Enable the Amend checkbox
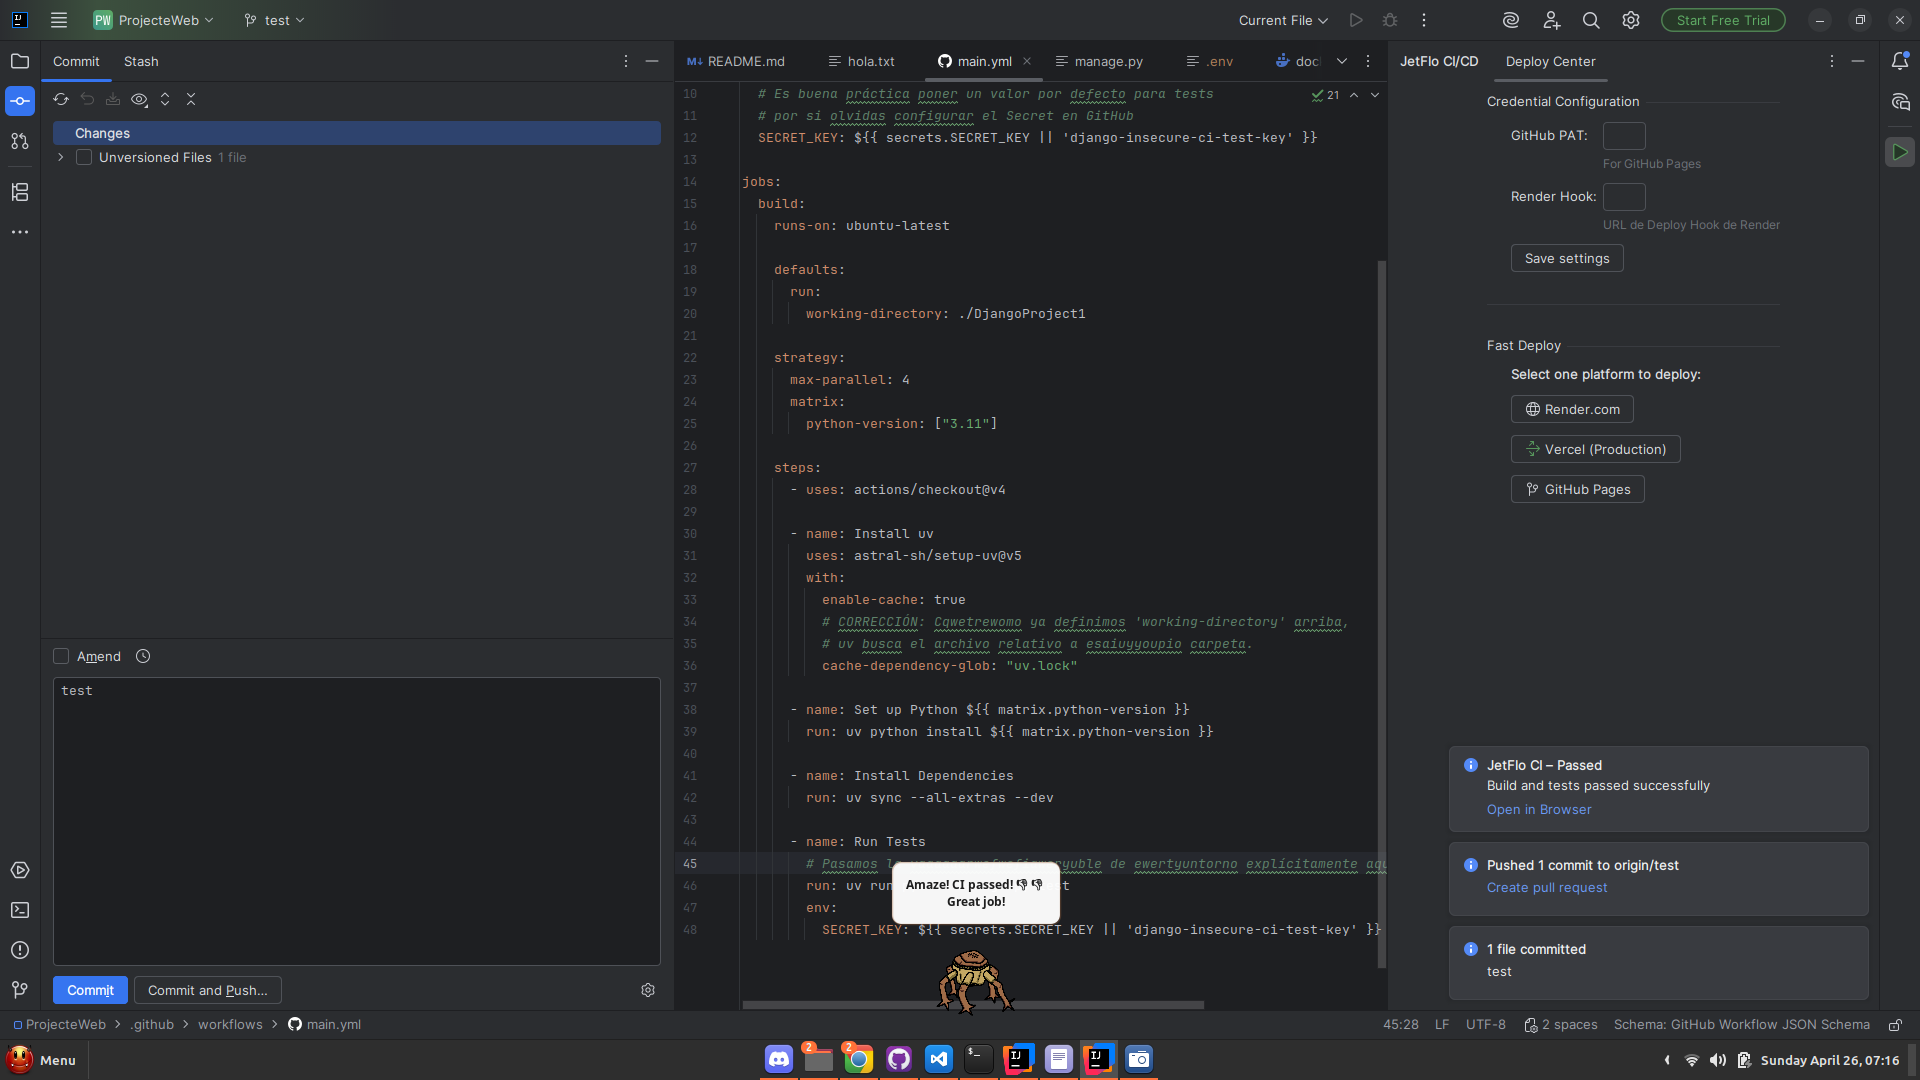This screenshot has width=1920, height=1080. [x=61, y=656]
